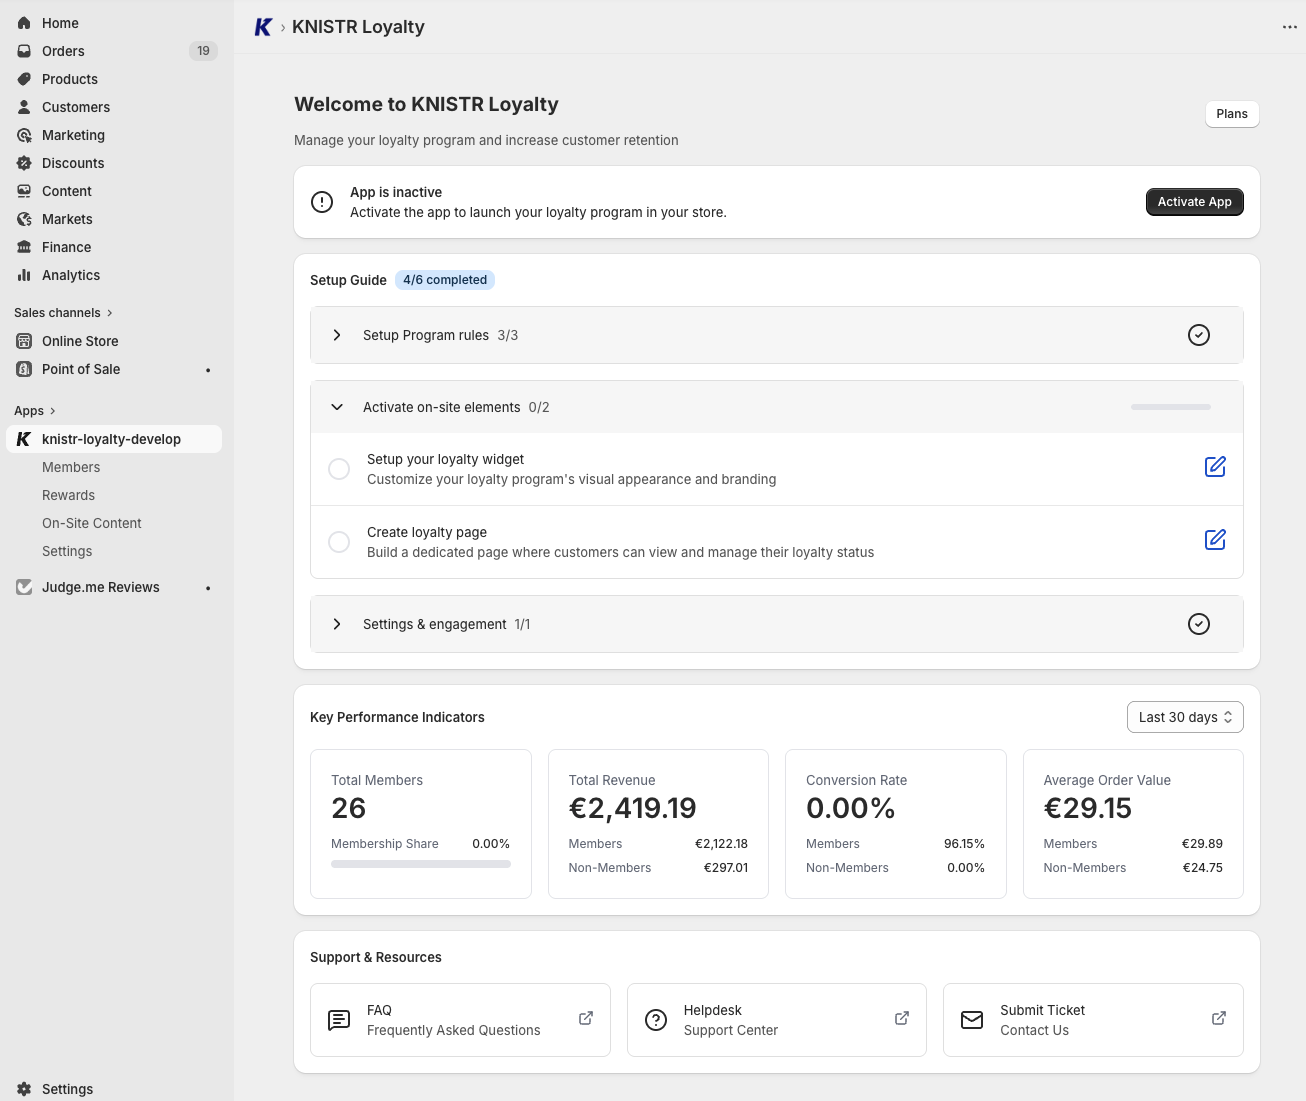Click the completed checkmark for Settings & engagement
The image size is (1306, 1101).
pyautogui.click(x=1199, y=624)
